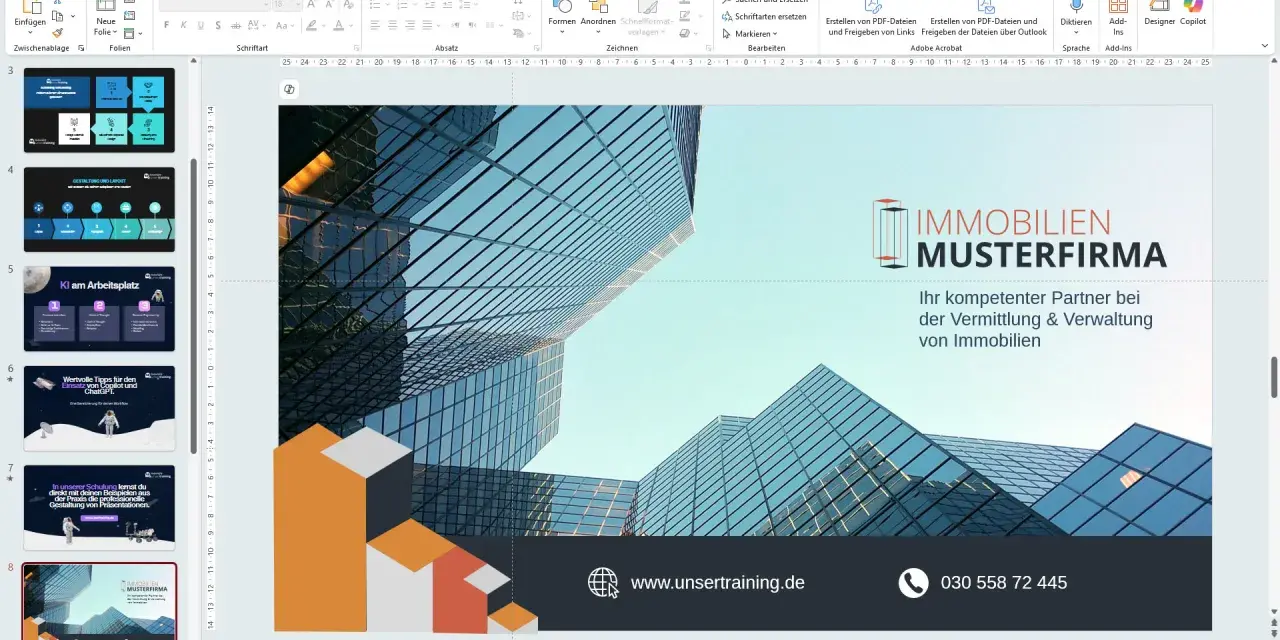The width and height of the screenshot is (1280, 640).
Task: Toggle center alignment paragraph button
Action: pyautogui.click(x=392, y=25)
